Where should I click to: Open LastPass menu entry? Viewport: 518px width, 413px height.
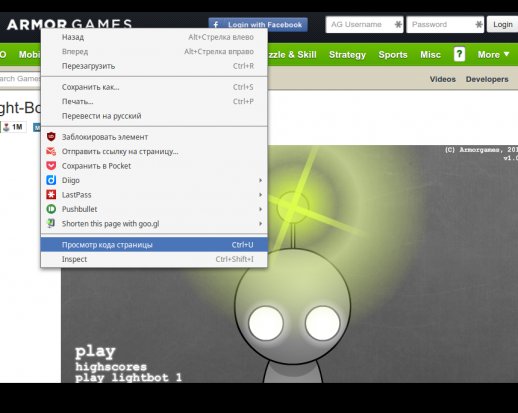pos(154,195)
